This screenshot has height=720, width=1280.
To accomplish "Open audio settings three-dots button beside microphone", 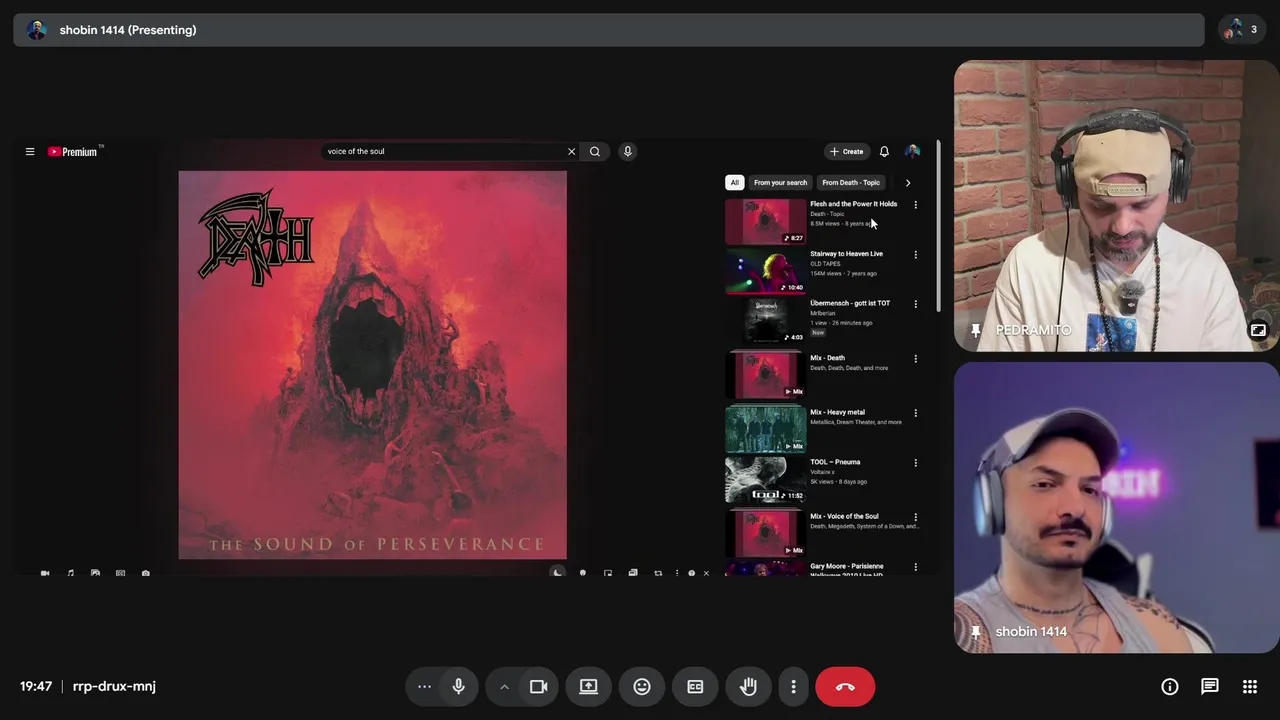I will click(x=424, y=687).
